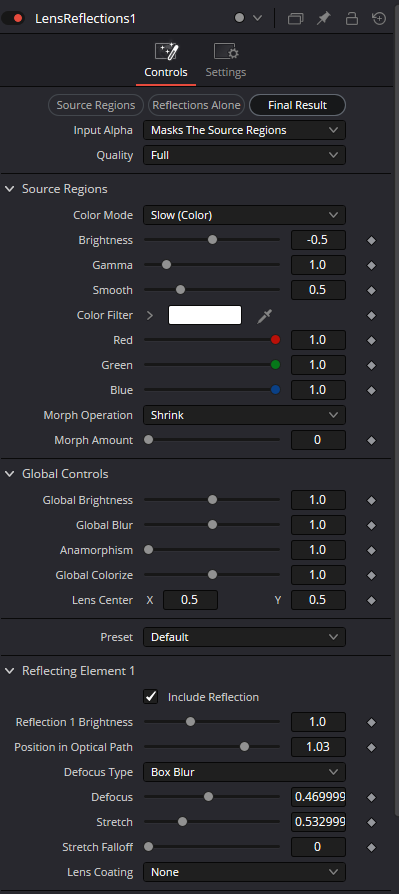The image size is (399, 894).
Task: Click the Position in Optical Path value field
Action: 318,747
